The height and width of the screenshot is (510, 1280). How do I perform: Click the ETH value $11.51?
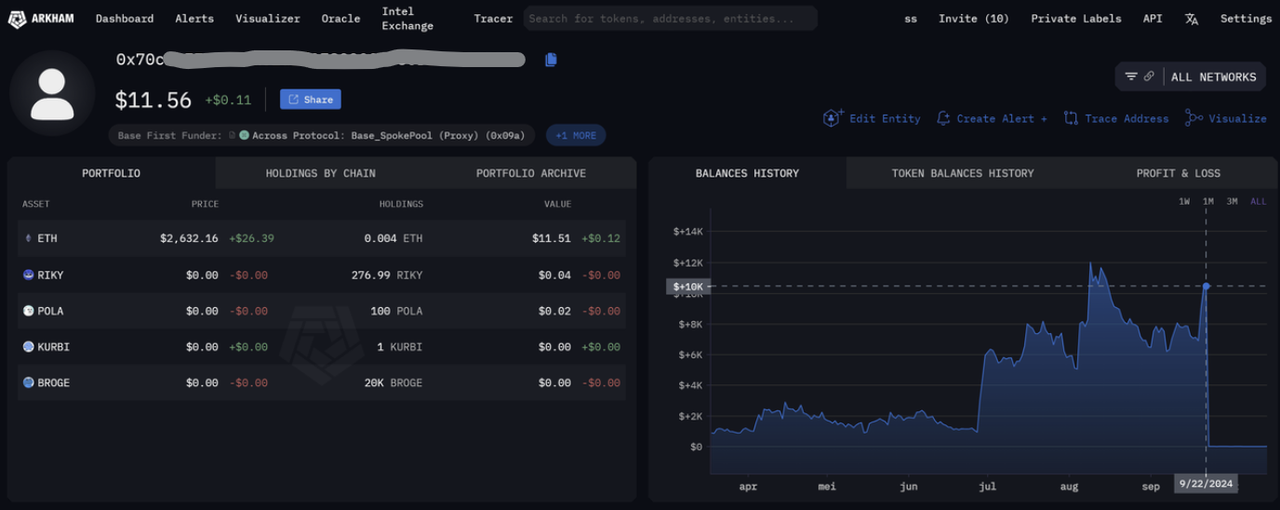click(551, 239)
